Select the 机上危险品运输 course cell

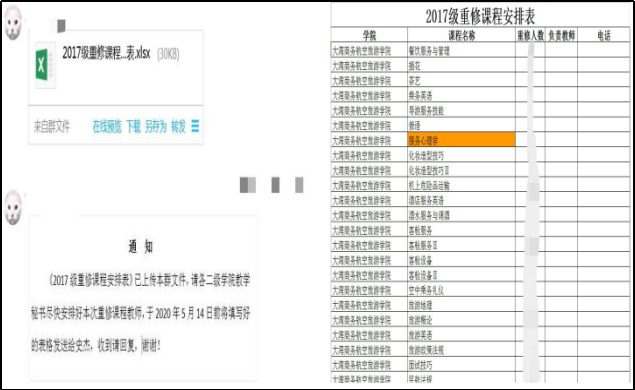461,185
